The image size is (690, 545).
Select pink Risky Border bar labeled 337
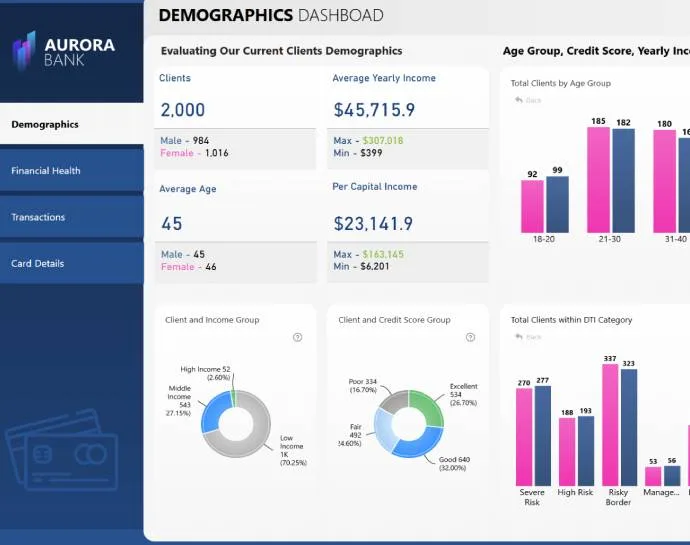pyautogui.click(x=610, y=425)
